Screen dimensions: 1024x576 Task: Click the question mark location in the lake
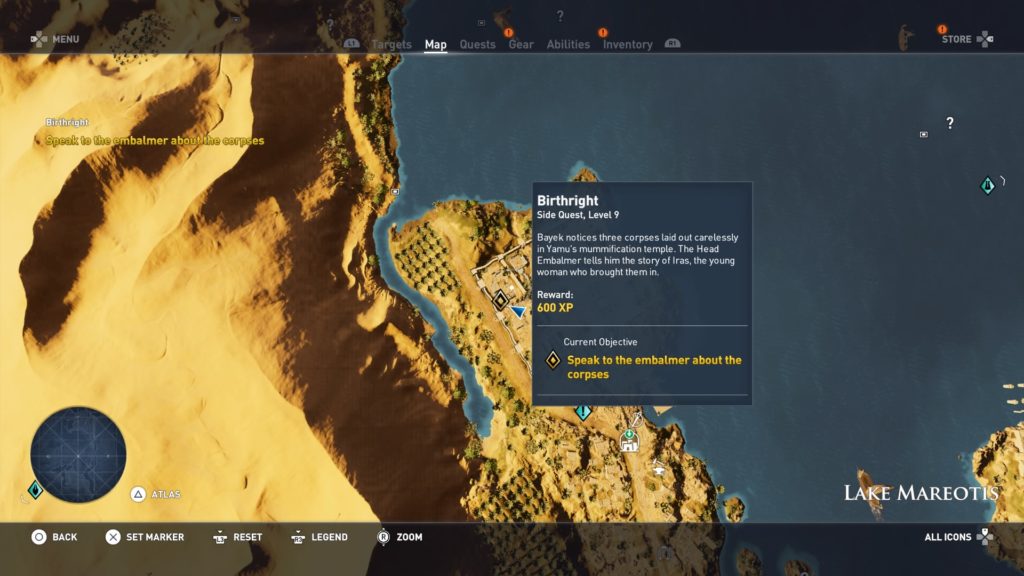tap(950, 123)
